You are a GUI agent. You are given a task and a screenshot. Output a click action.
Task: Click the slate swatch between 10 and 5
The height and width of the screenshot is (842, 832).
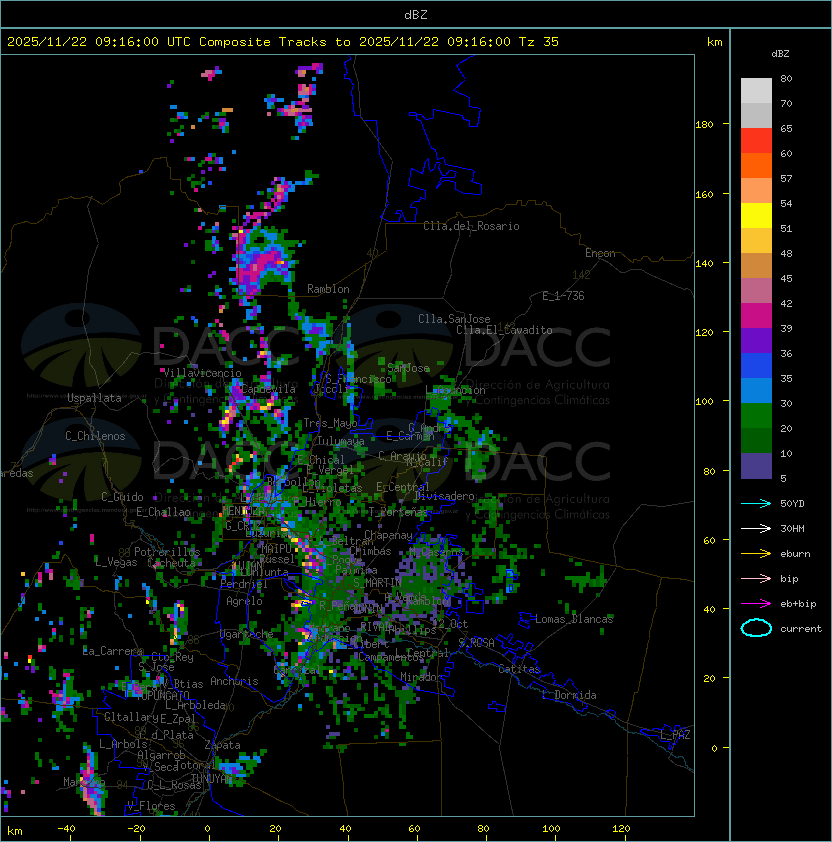point(756,466)
